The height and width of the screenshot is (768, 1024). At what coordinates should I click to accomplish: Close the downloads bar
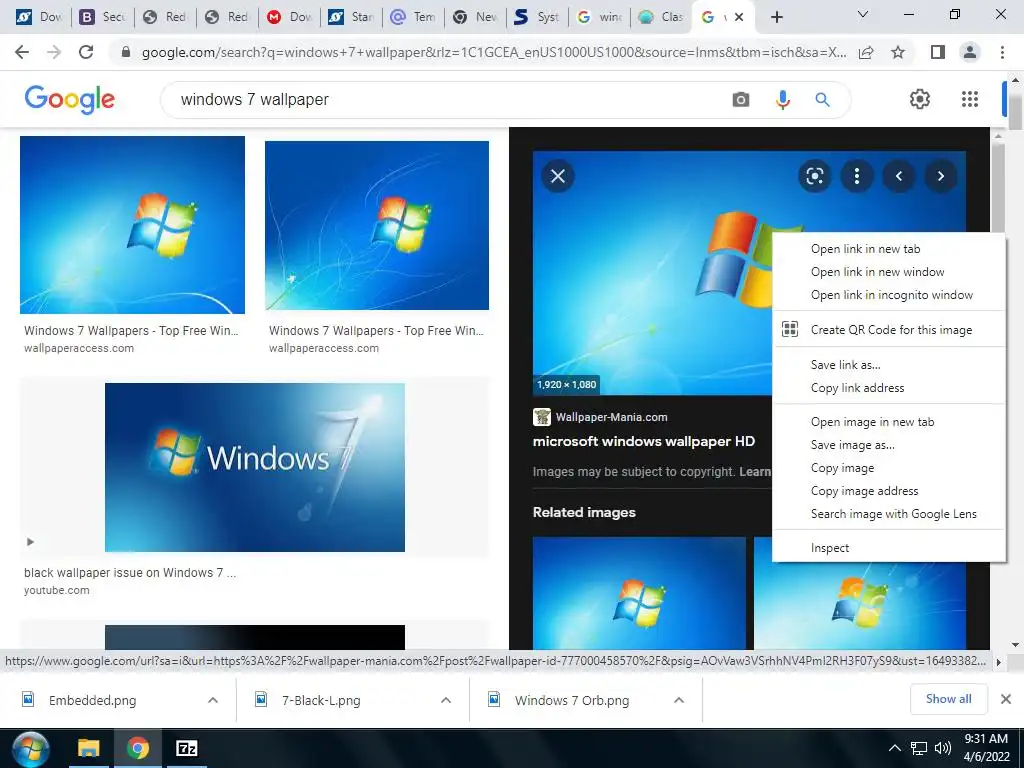[1006, 699]
